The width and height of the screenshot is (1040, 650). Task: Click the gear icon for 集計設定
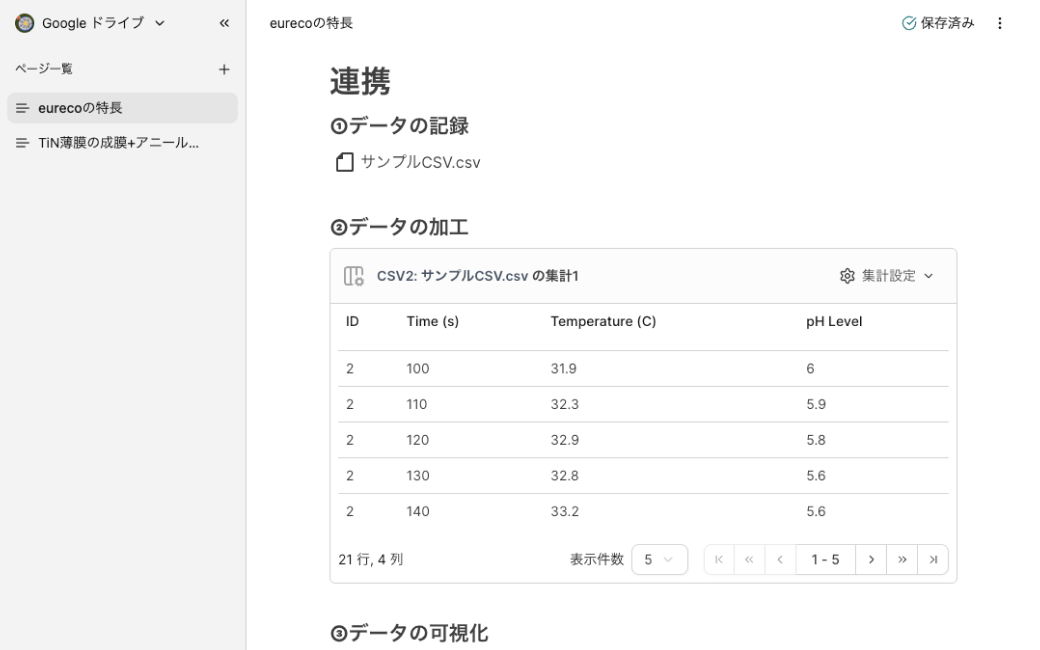tap(847, 276)
